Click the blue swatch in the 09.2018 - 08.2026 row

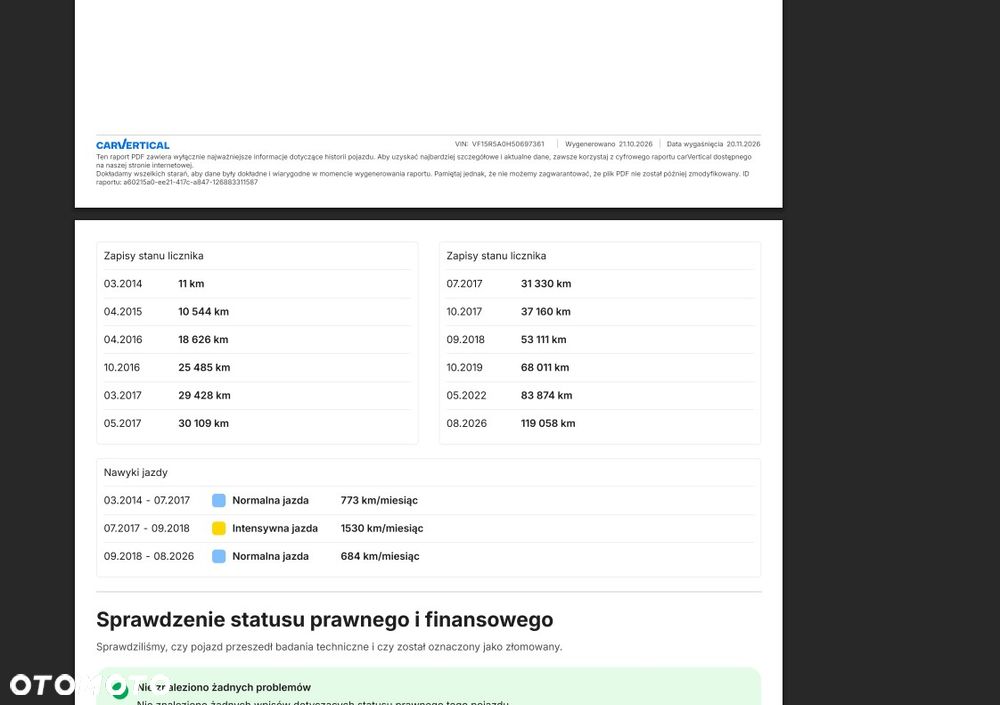[x=219, y=556]
